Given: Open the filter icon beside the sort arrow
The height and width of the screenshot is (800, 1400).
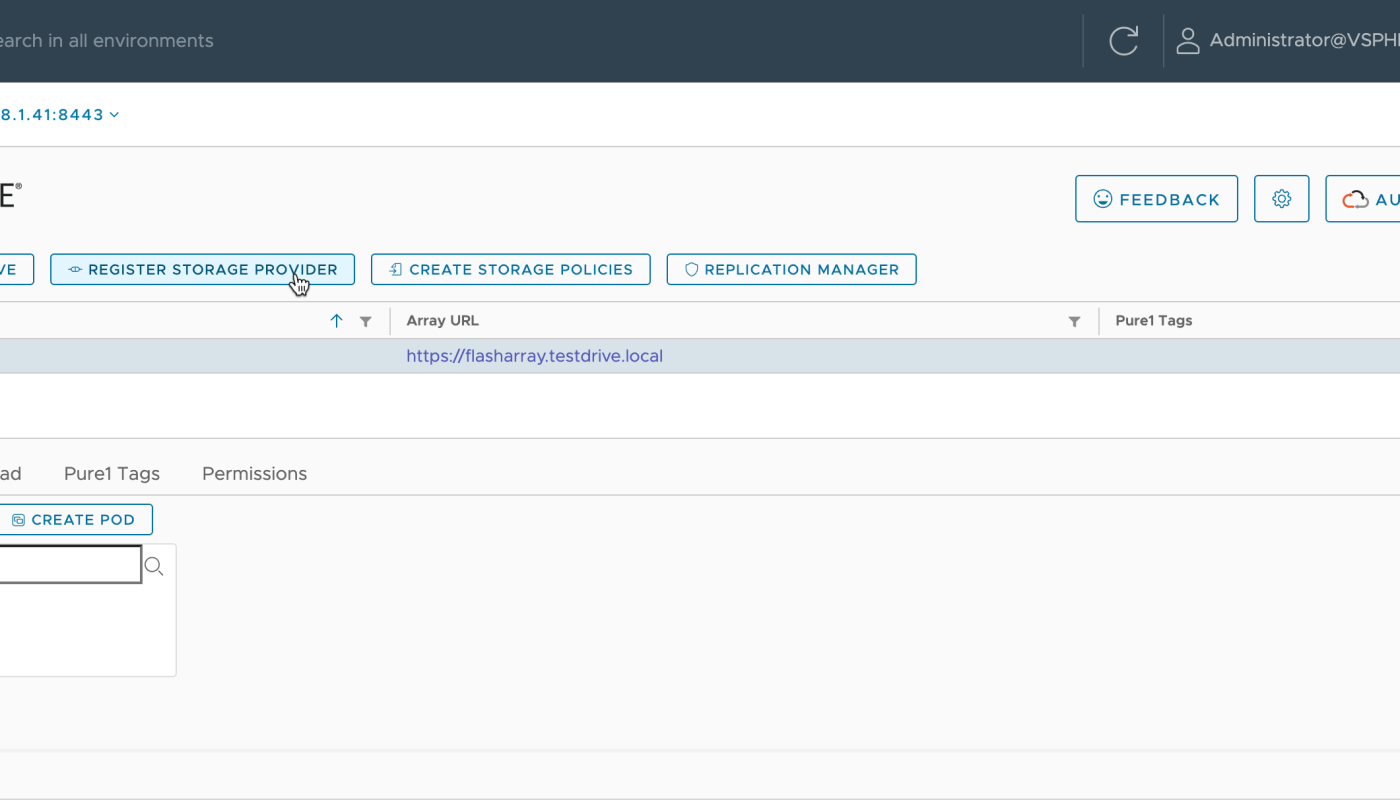Looking at the screenshot, I should coord(366,321).
